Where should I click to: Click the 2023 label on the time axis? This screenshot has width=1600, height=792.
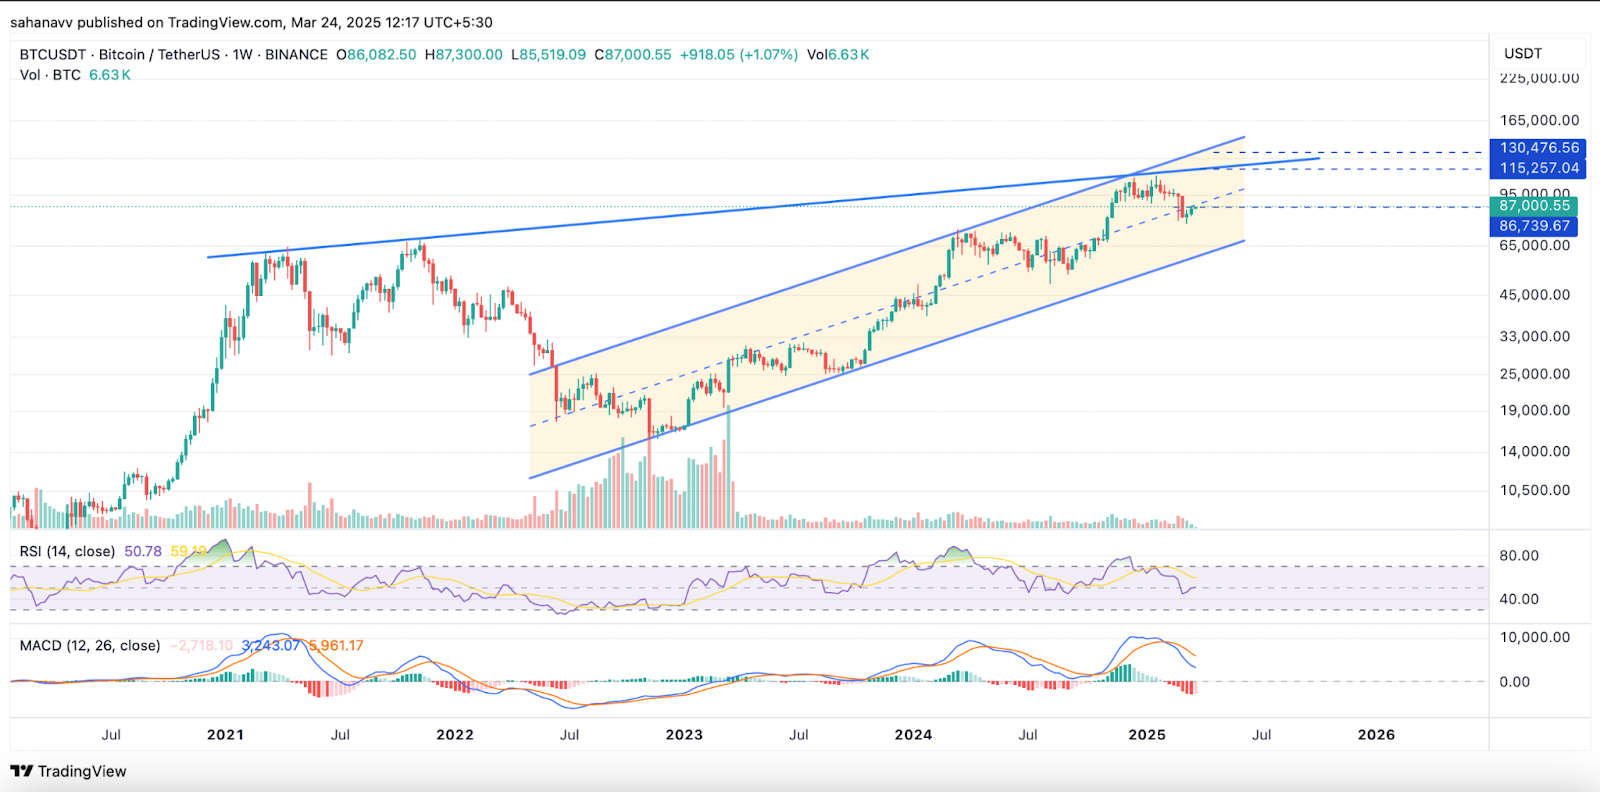pos(684,735)
